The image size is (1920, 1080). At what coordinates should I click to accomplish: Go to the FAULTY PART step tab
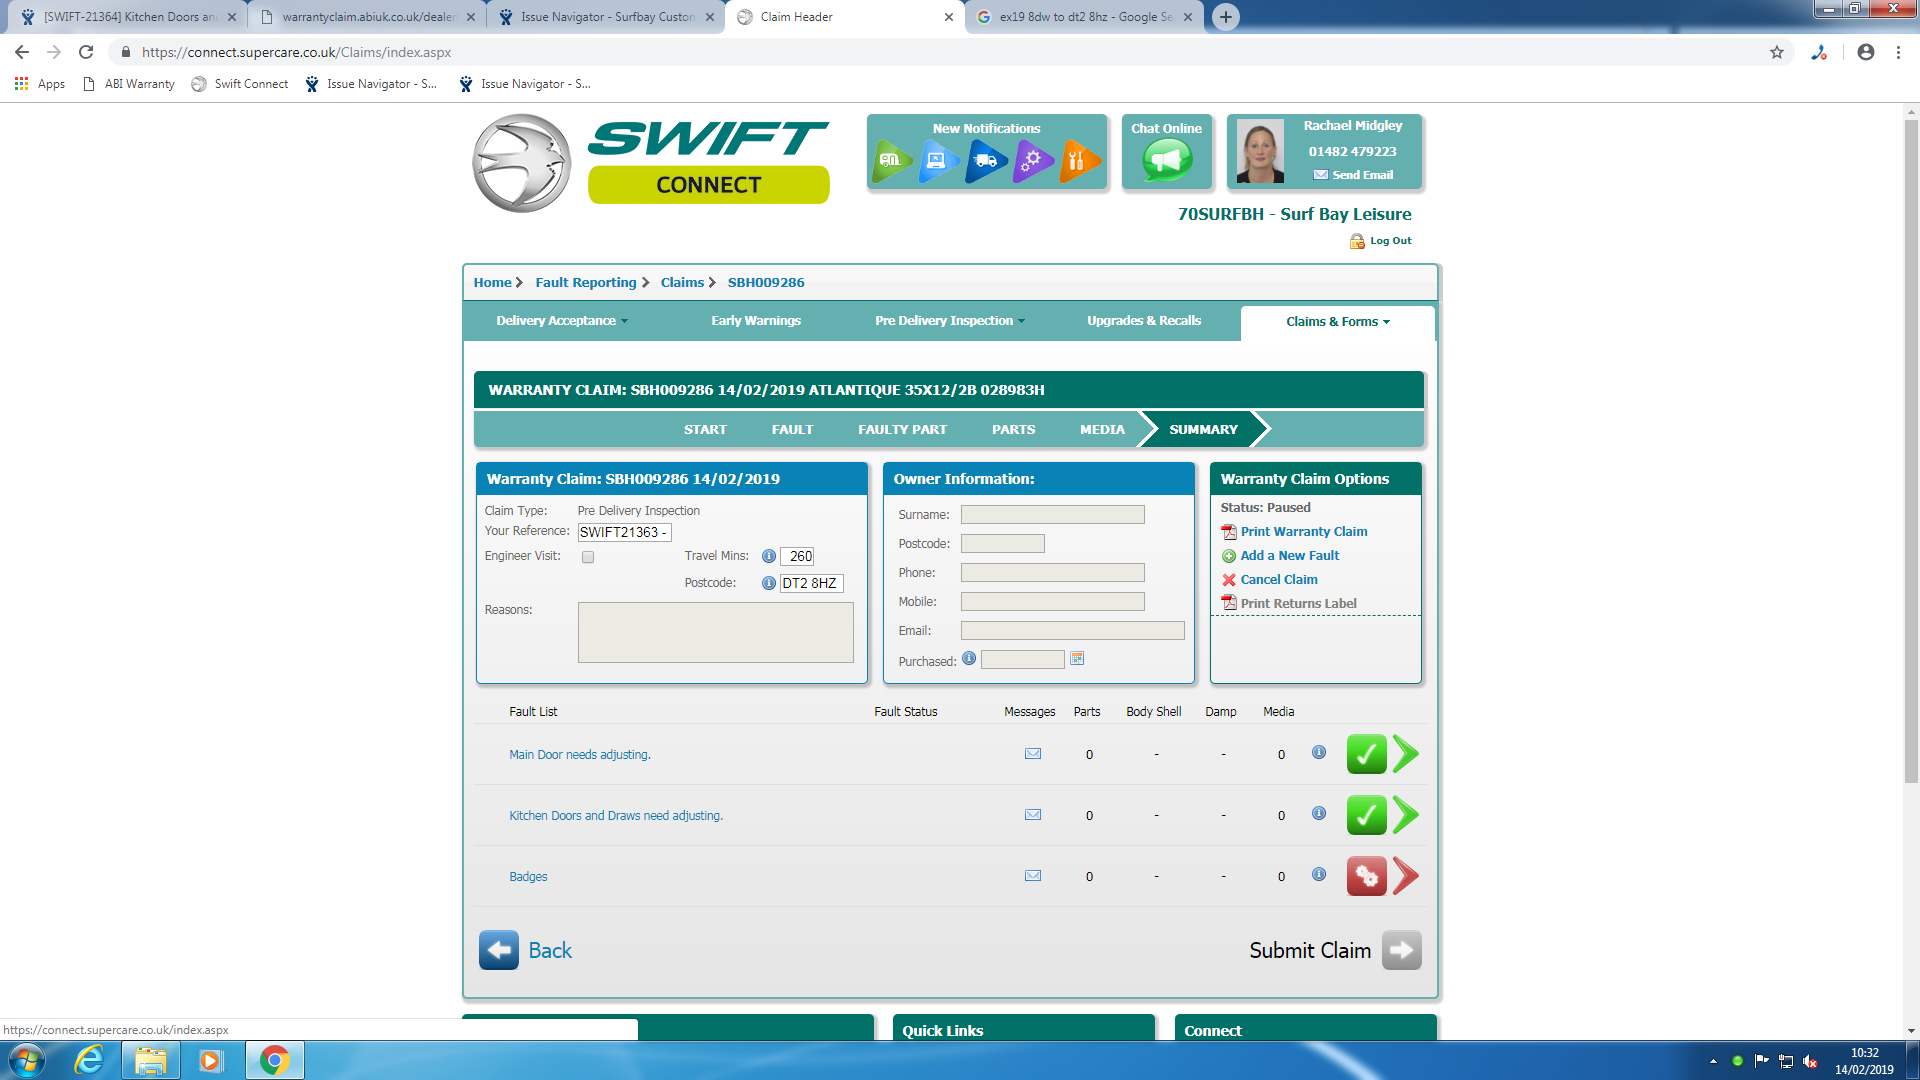[x=902, y=429]
